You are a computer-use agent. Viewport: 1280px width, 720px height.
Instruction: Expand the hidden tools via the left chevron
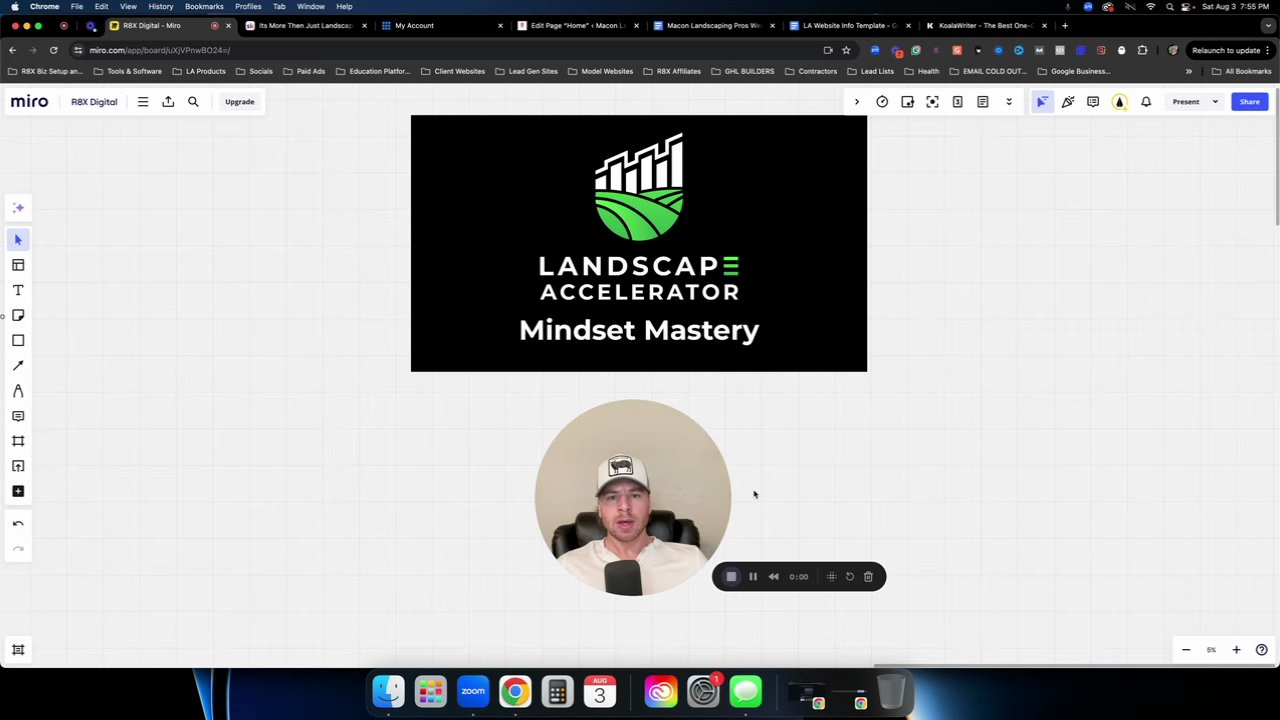(x=856, y=101)
